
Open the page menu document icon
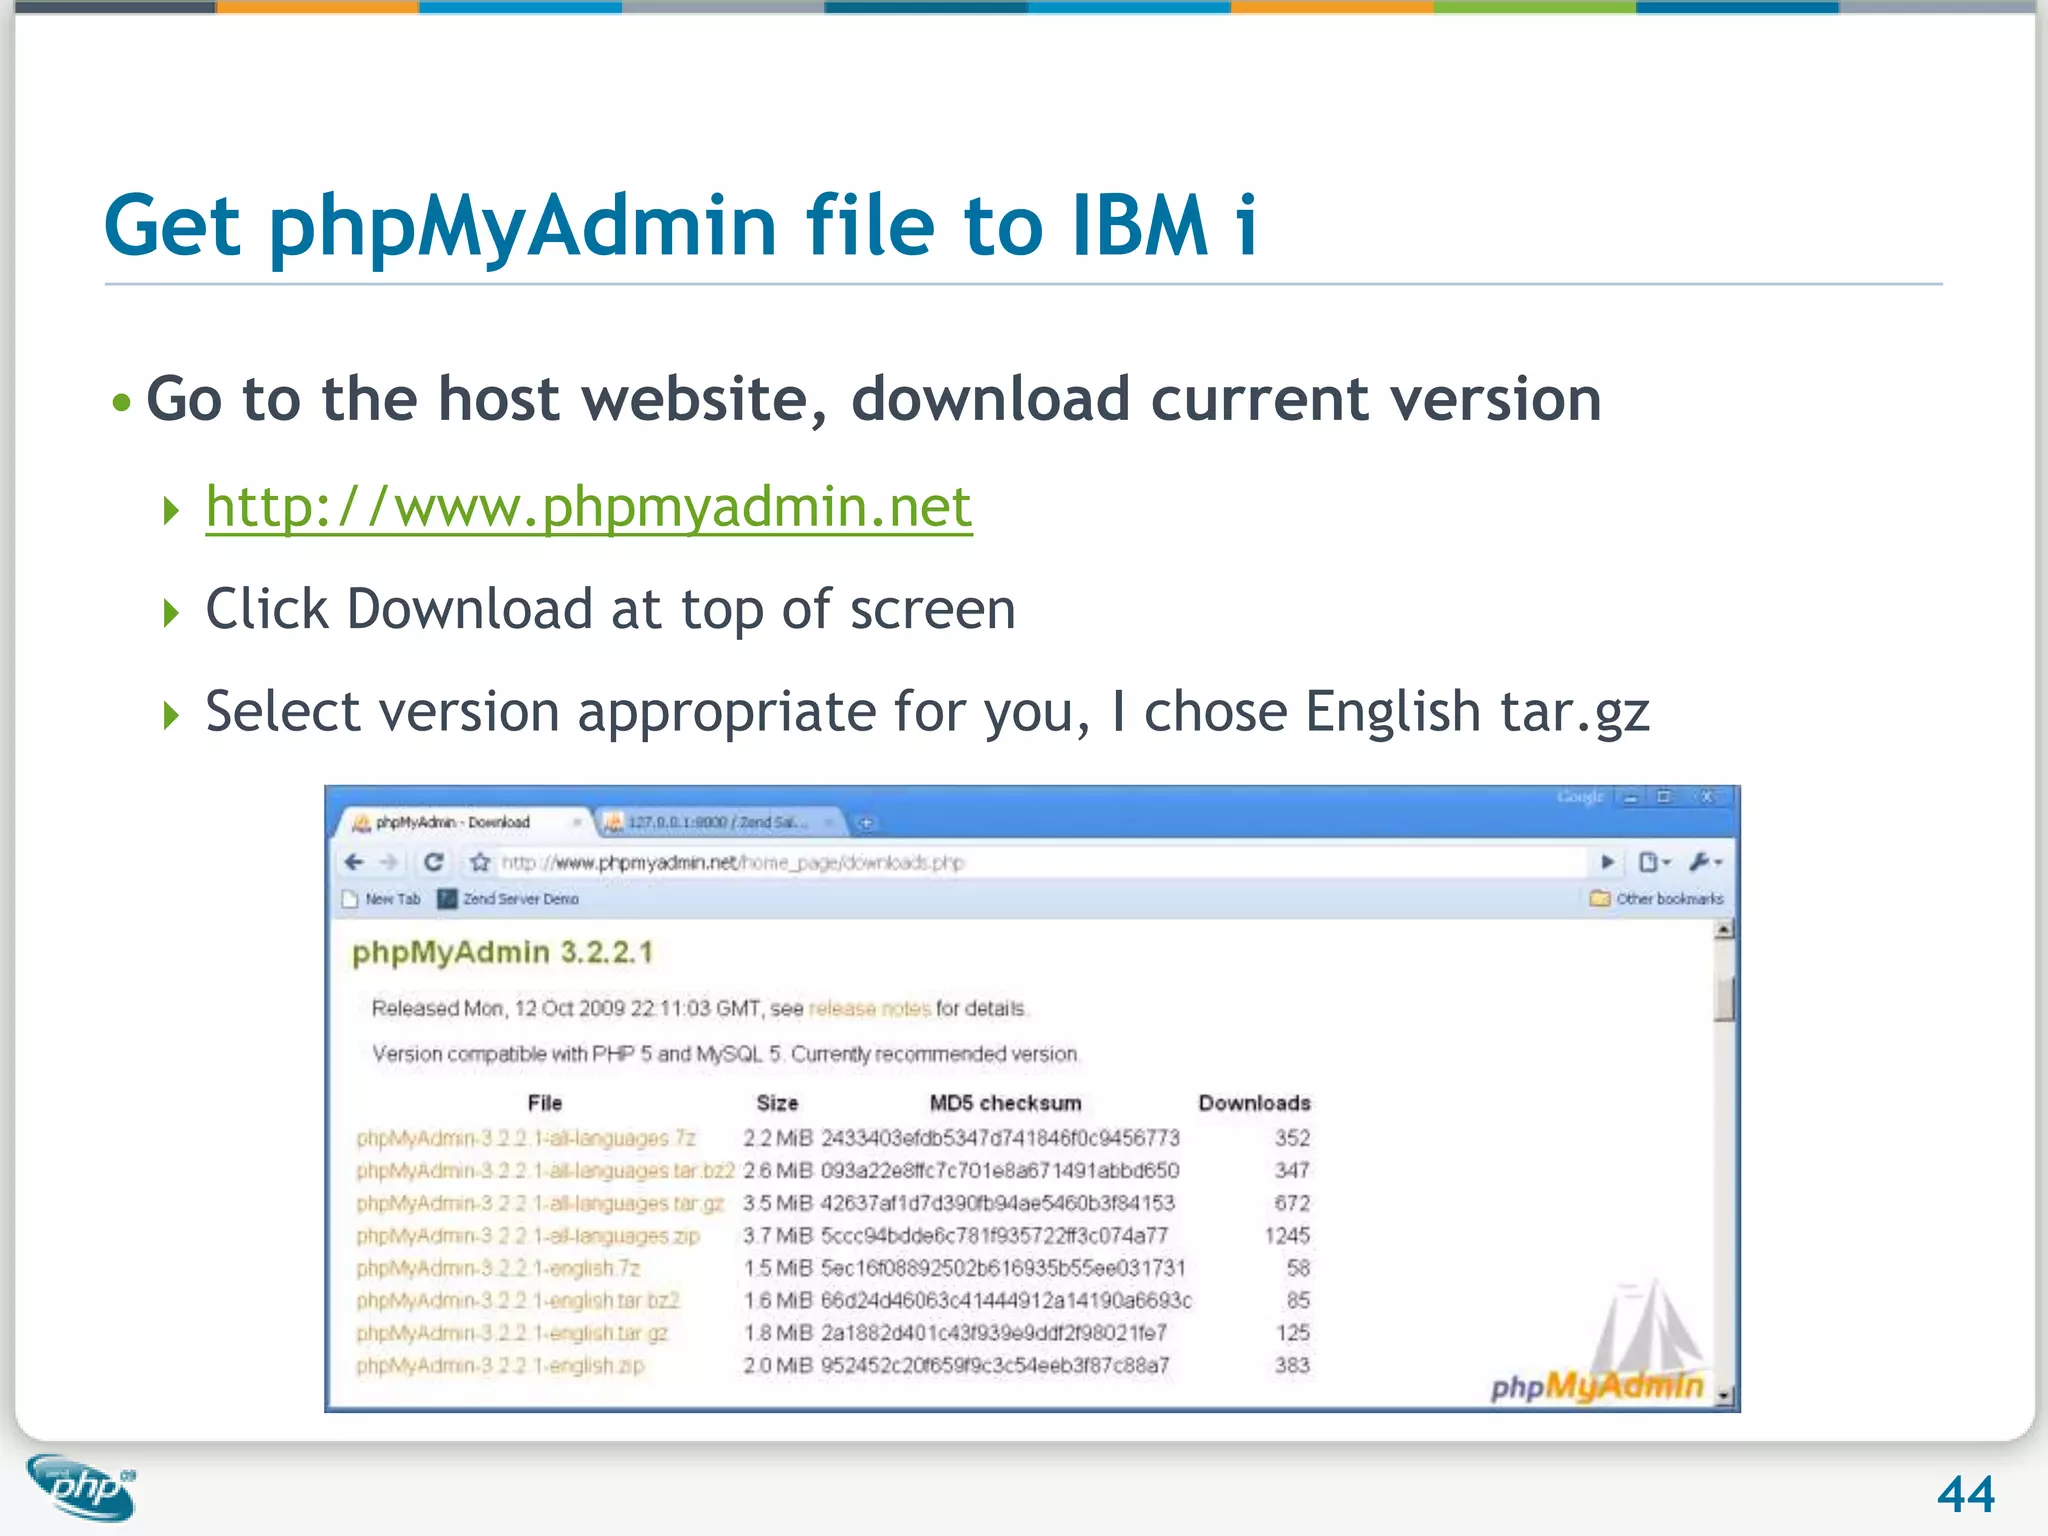1654,861
